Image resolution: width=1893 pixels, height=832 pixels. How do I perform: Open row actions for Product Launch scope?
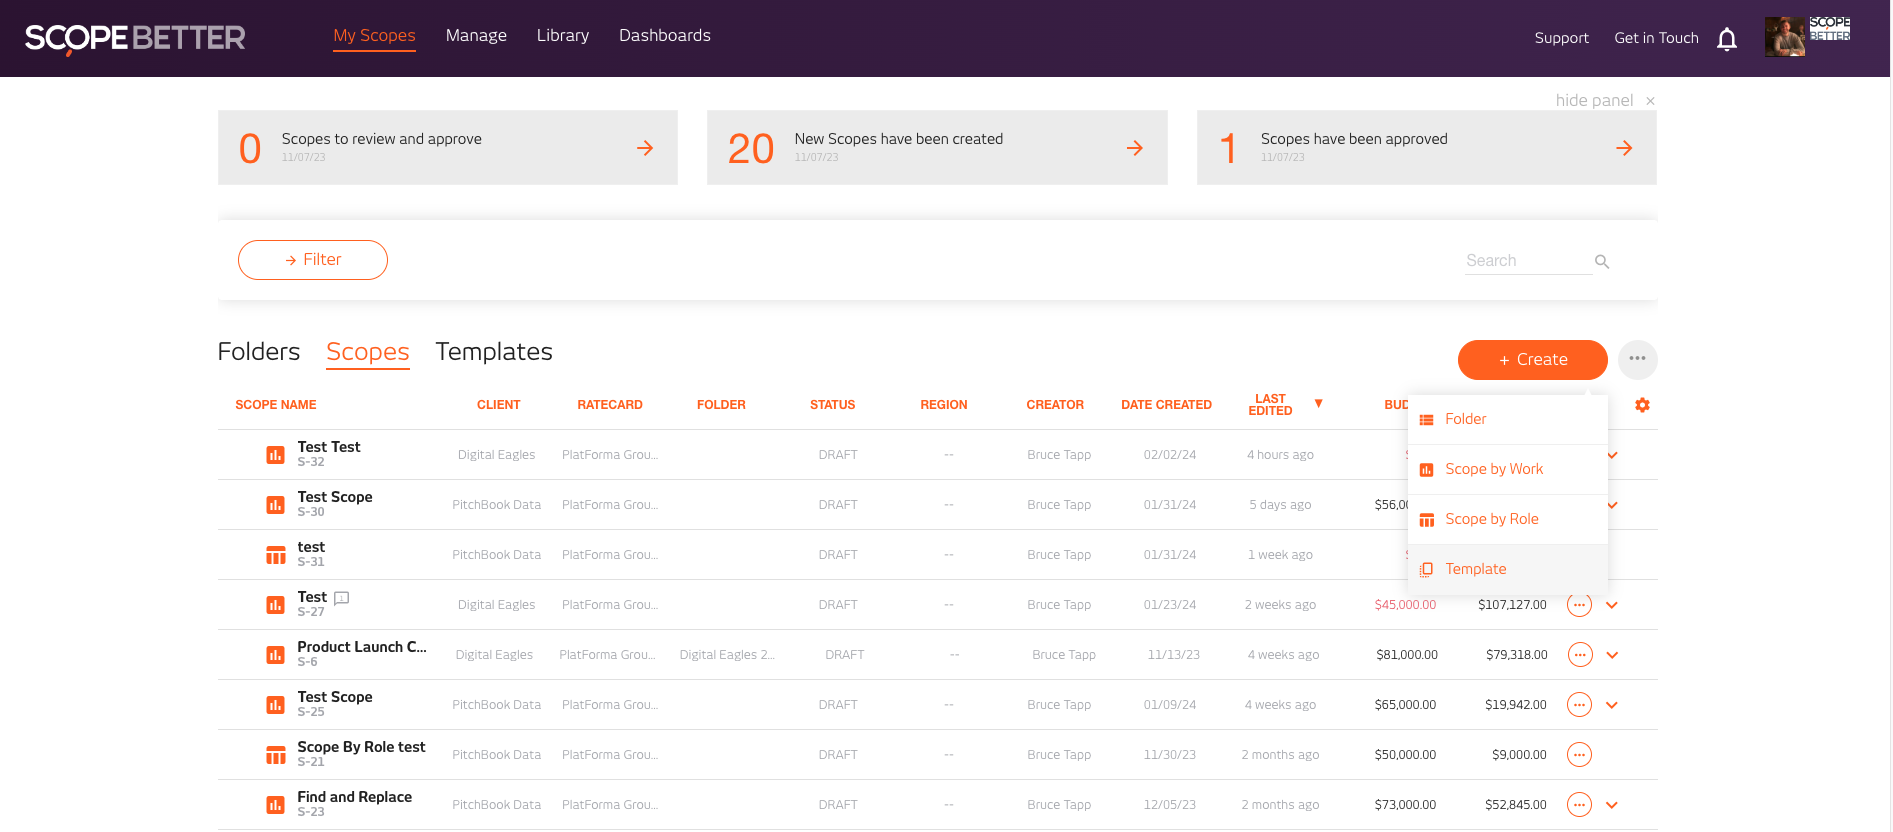coord(1579,655)
